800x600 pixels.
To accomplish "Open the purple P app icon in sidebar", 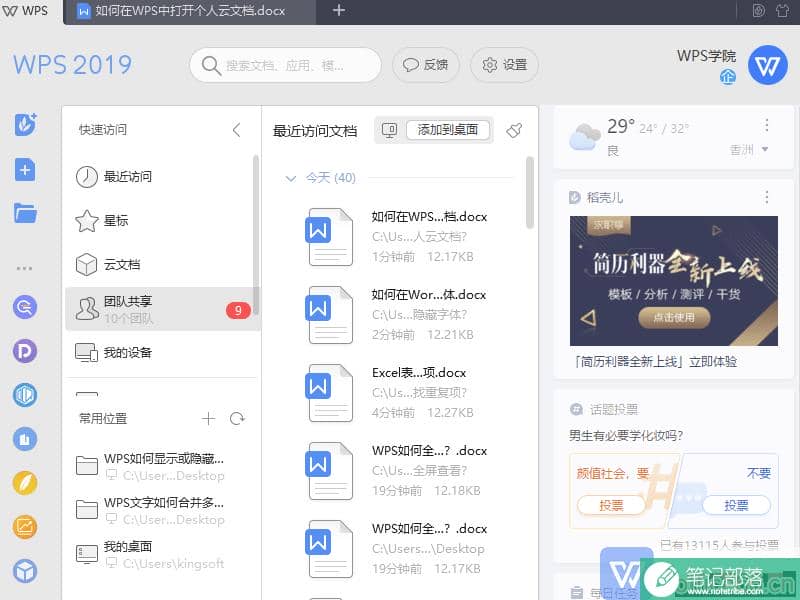I will 25,351.
